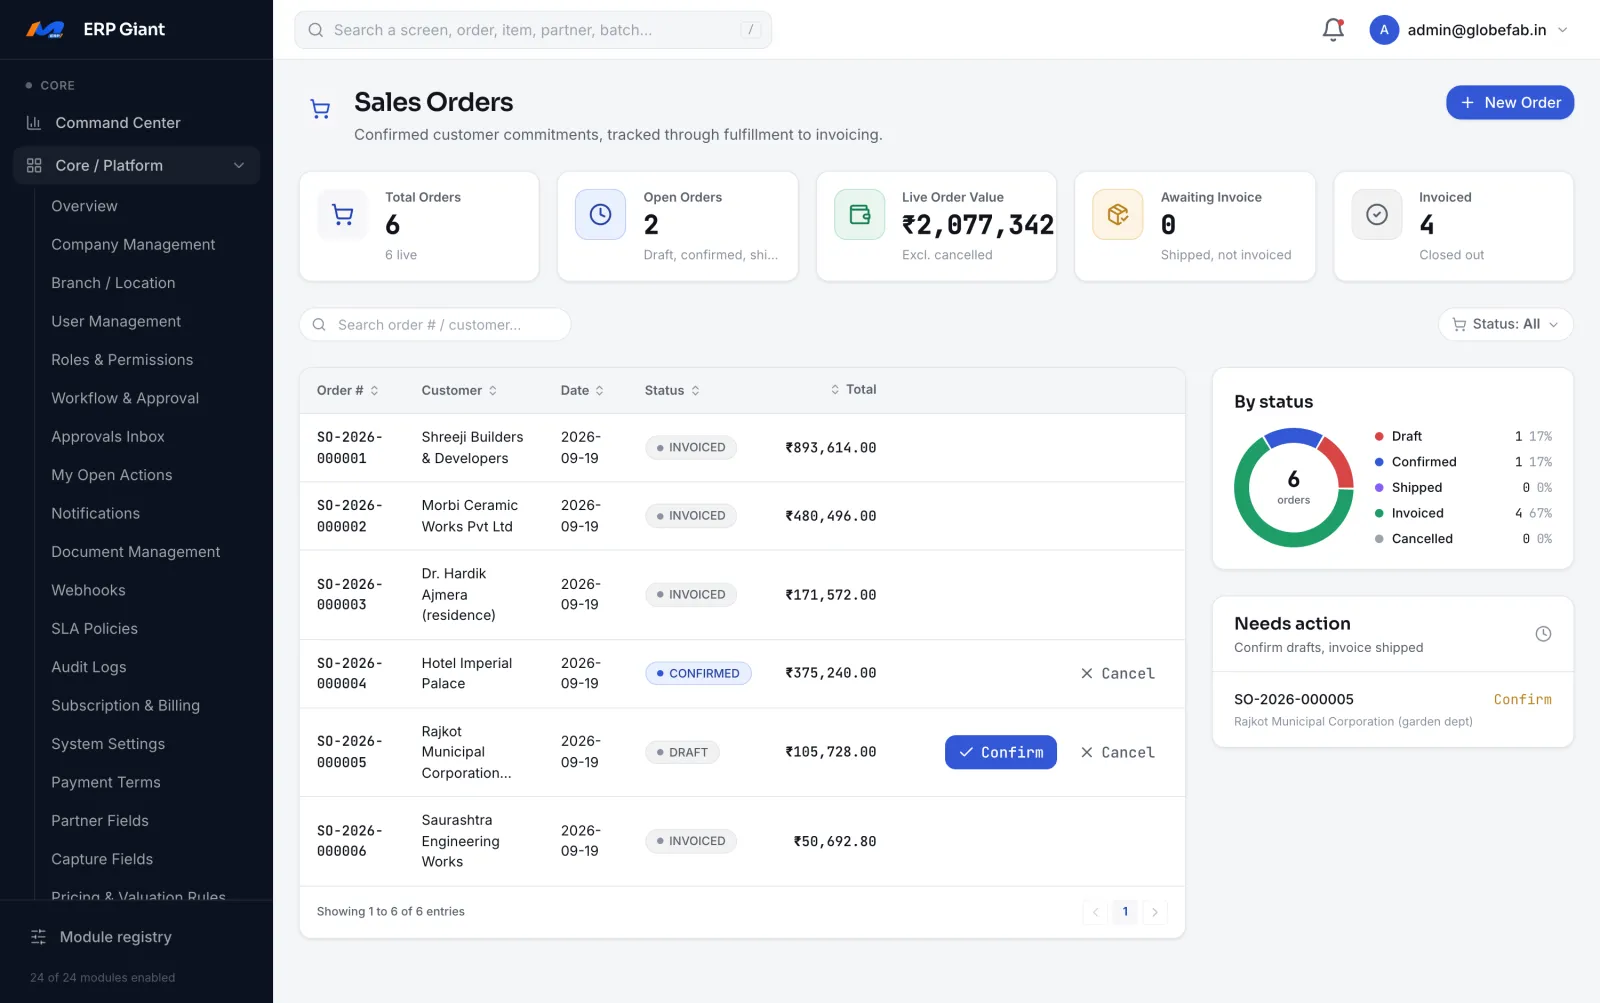Click Confirm link in Needs action panel
Image resolution: width=1600 pixels, height=1003 pixels.
pyautogui.click(x=1522, y=700)
